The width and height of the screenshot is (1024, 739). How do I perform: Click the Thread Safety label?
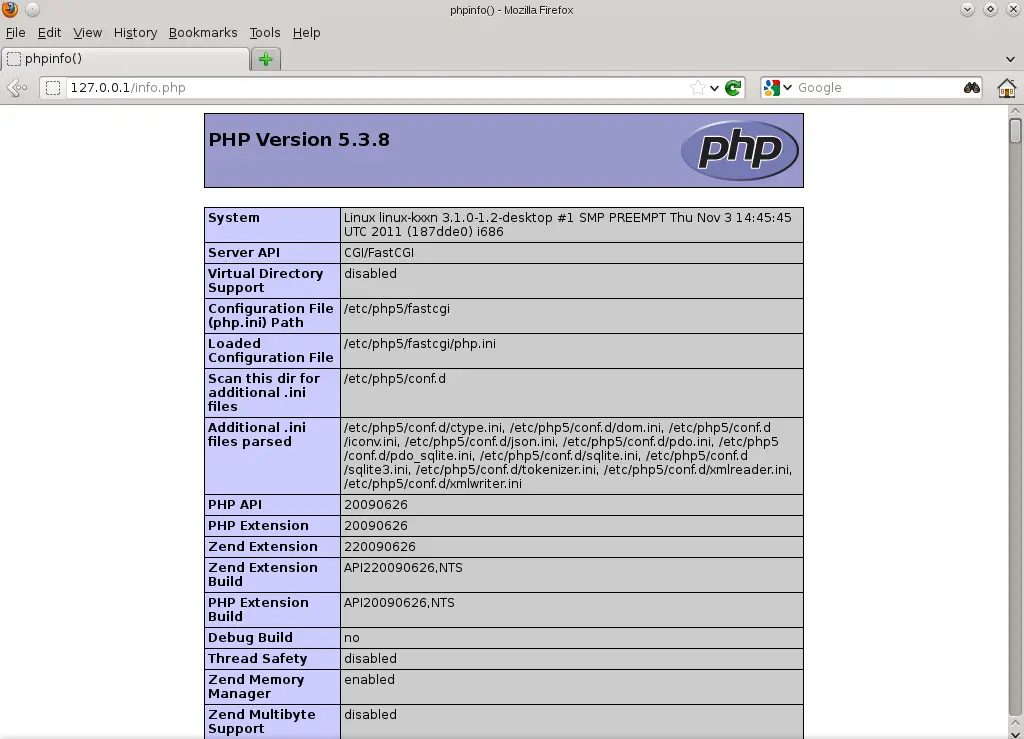(x=257, y=659)
